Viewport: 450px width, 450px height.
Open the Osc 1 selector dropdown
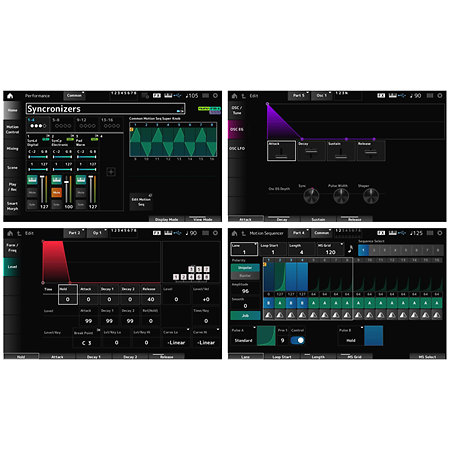coord(322,96)
